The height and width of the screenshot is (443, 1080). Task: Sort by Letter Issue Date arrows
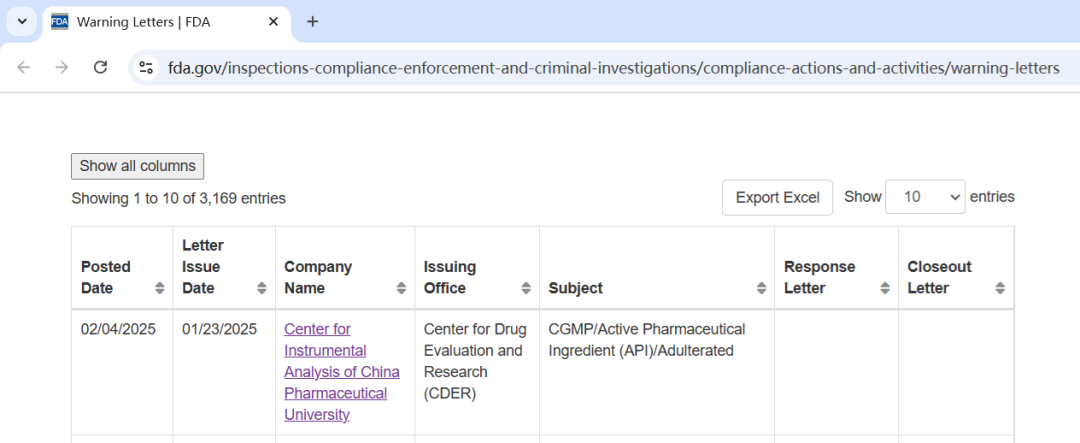[x=262, y=288]
